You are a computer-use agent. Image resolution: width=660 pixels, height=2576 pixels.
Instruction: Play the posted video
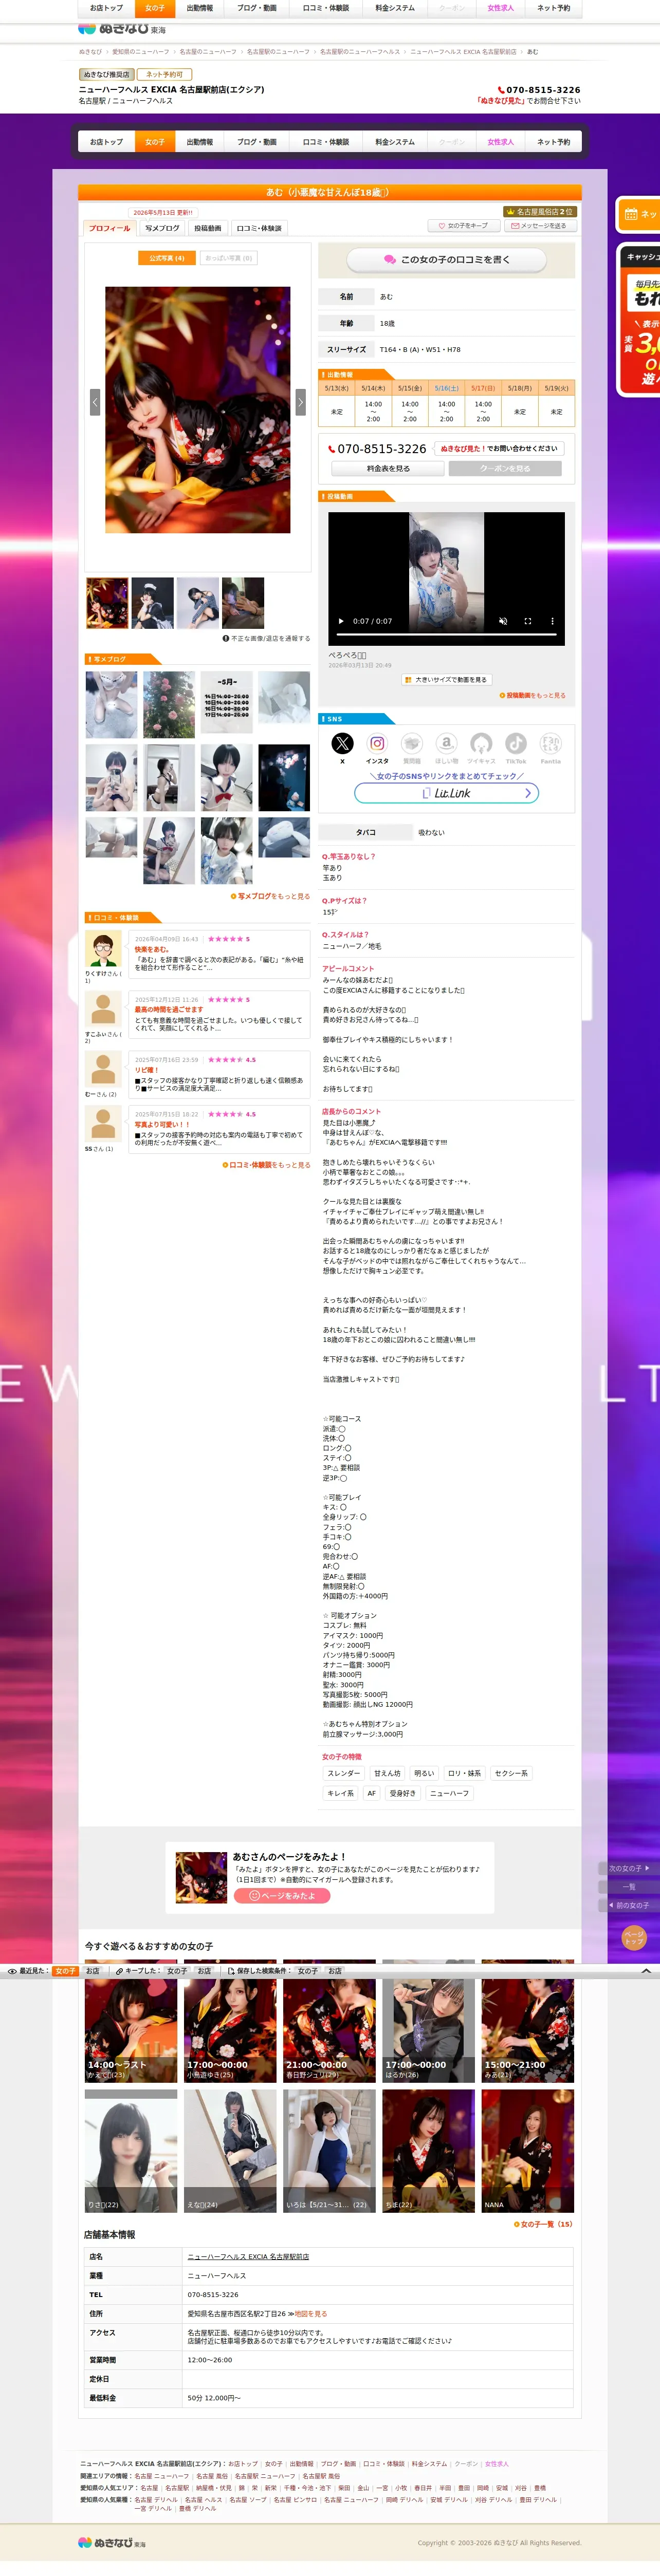coord(340,621)
